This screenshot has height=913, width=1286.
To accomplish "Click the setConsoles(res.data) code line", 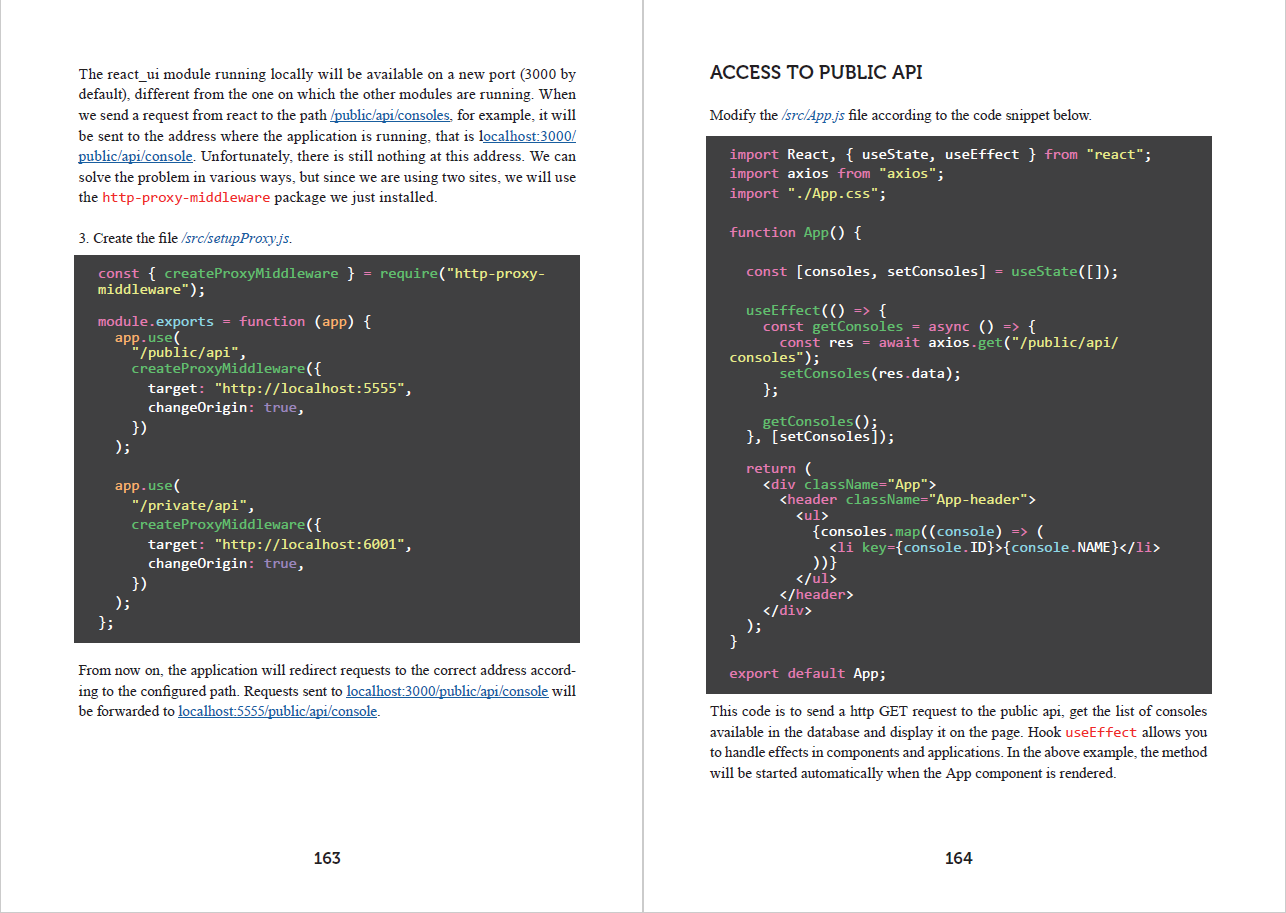I will pos(869,374).
